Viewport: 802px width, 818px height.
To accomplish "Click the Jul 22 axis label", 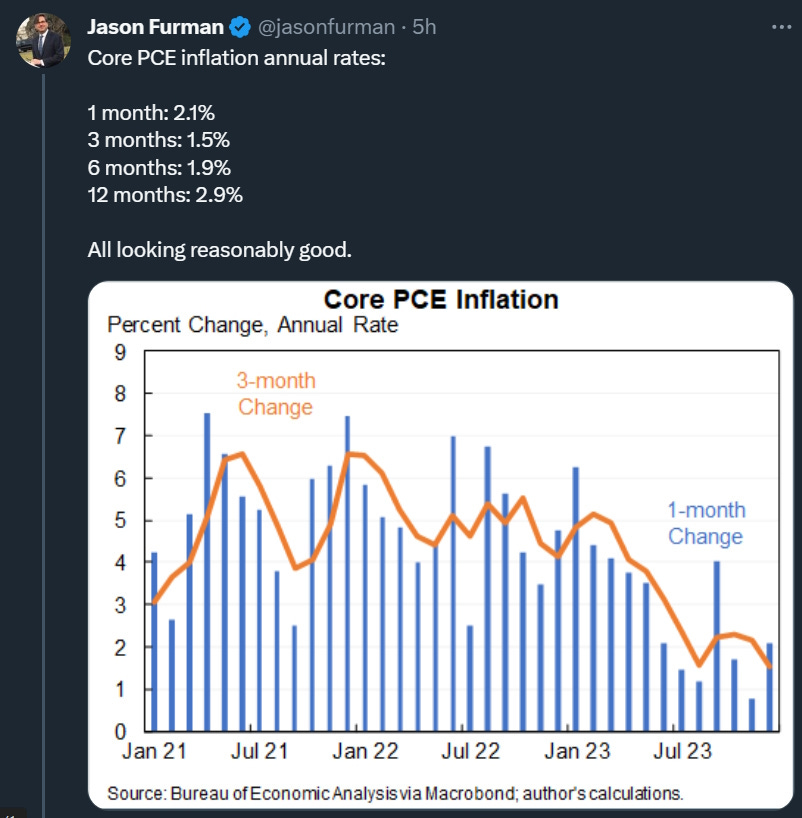I will [x=471, y=751].
